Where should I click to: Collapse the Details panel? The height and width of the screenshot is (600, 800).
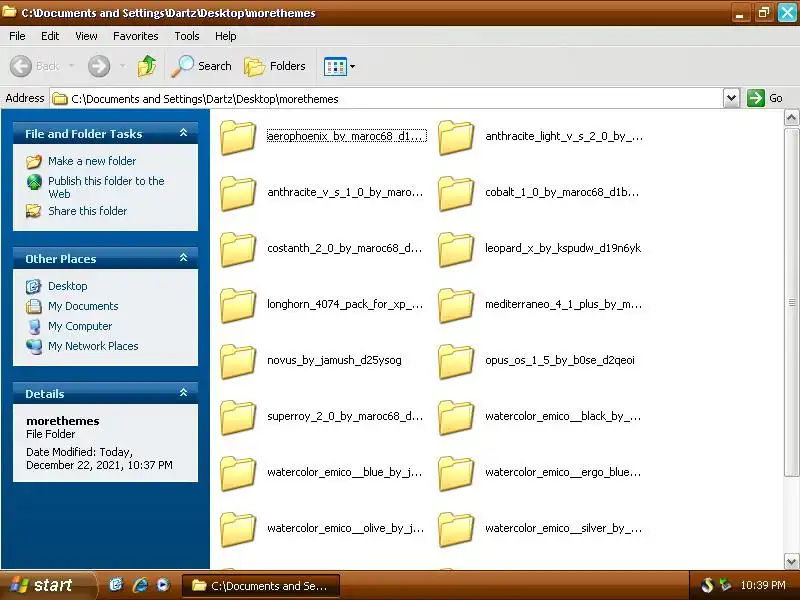point(183,393)
